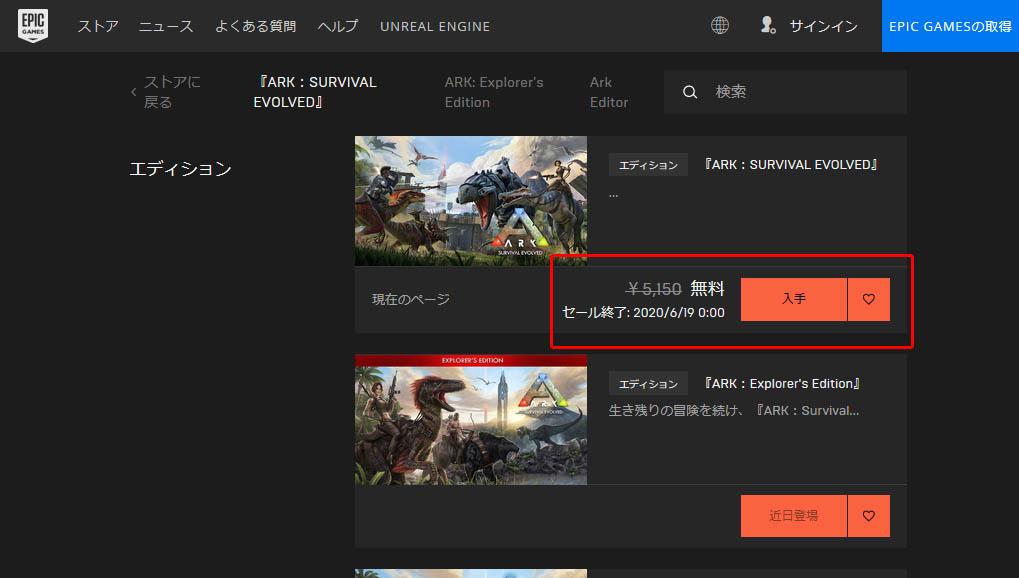1019x578 pixels.
Task: Open the ニュース menu item
Action: point(166,26)
